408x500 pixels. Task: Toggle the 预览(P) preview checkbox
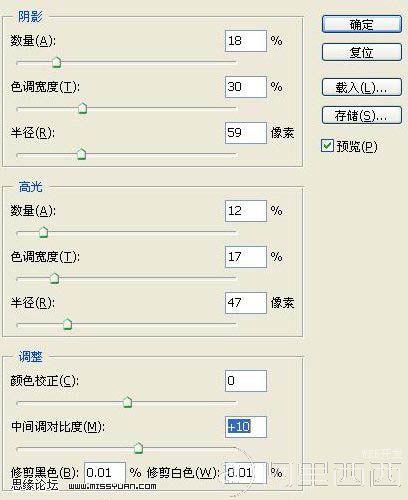[x=327, y=145]
